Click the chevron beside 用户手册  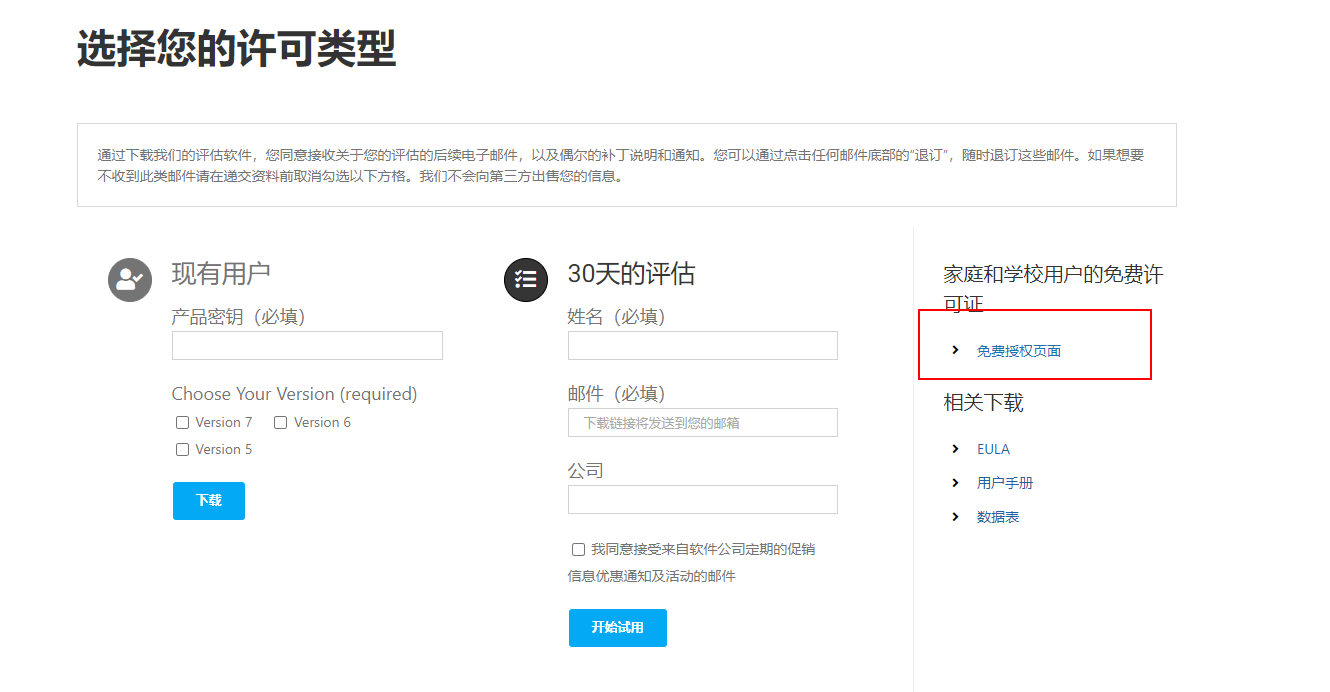point(956,483)
